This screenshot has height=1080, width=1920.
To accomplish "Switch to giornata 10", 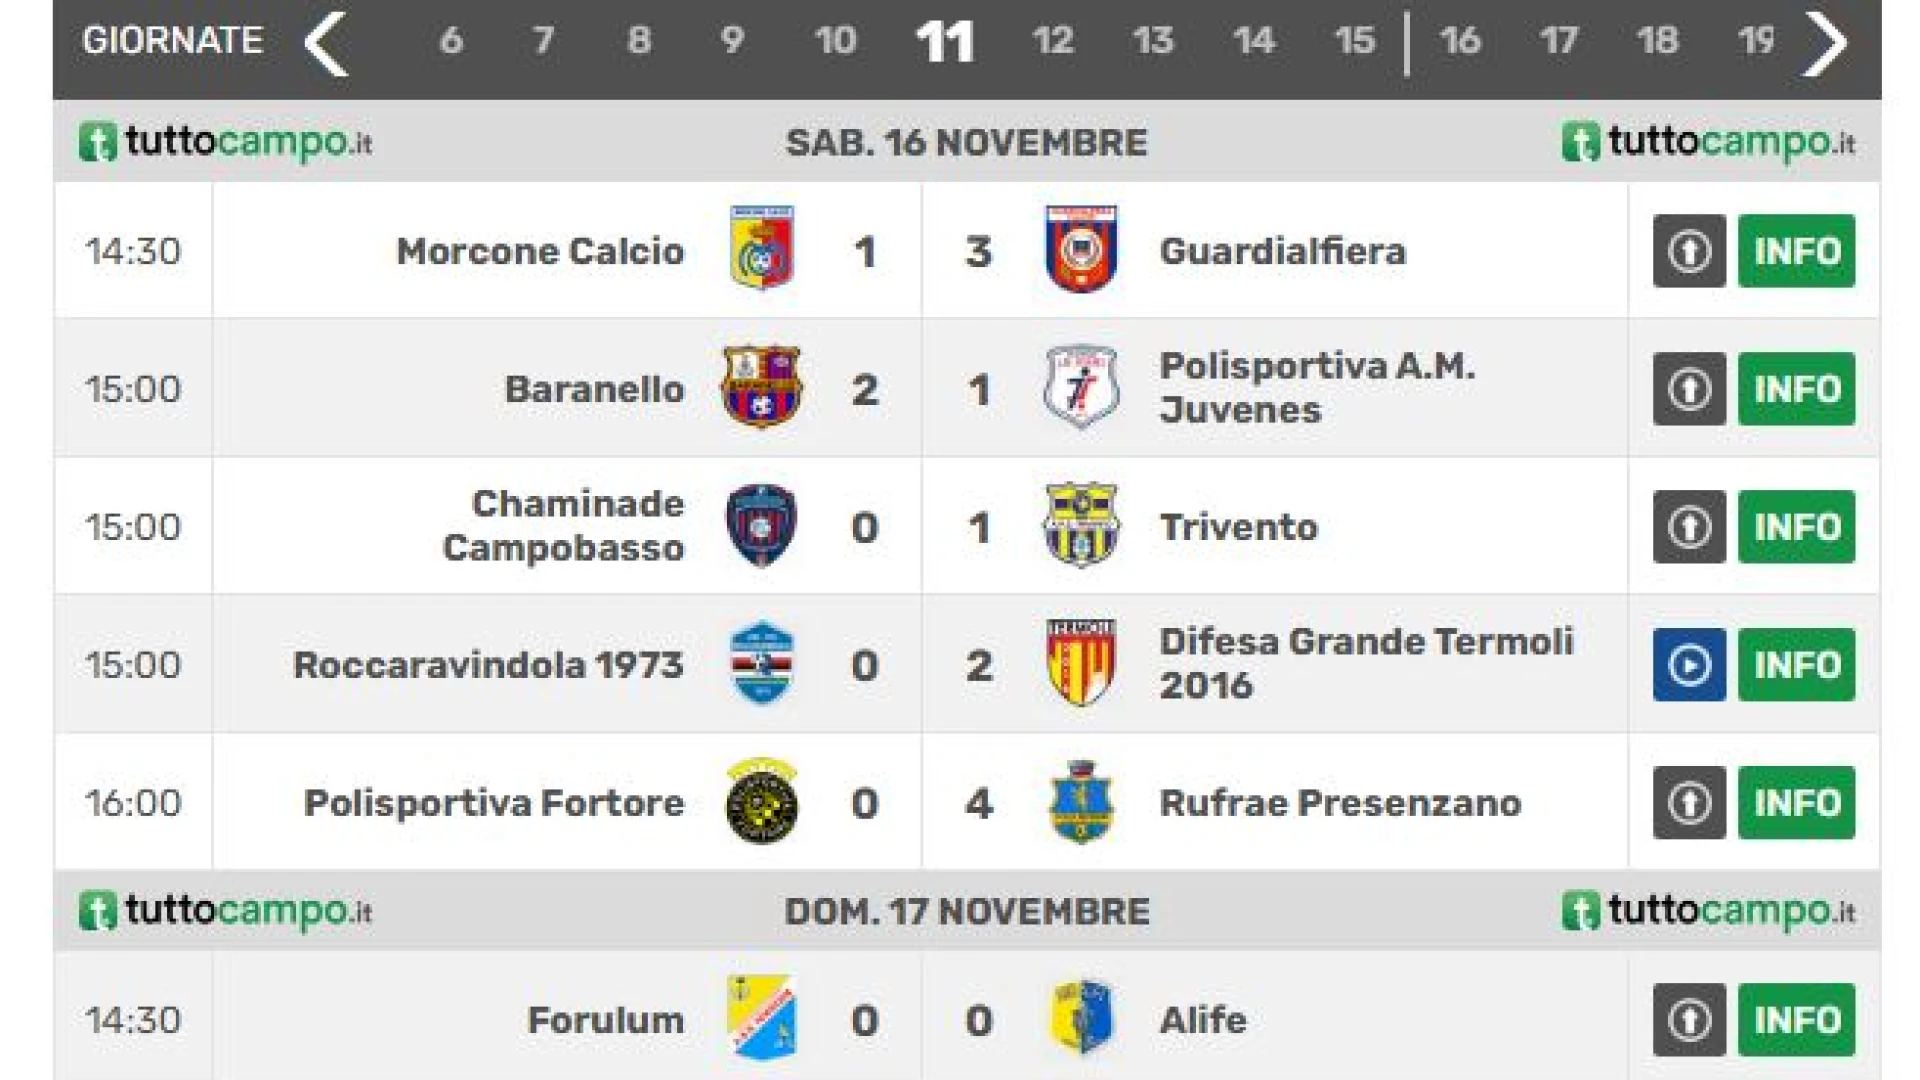I will click(835, 41).
